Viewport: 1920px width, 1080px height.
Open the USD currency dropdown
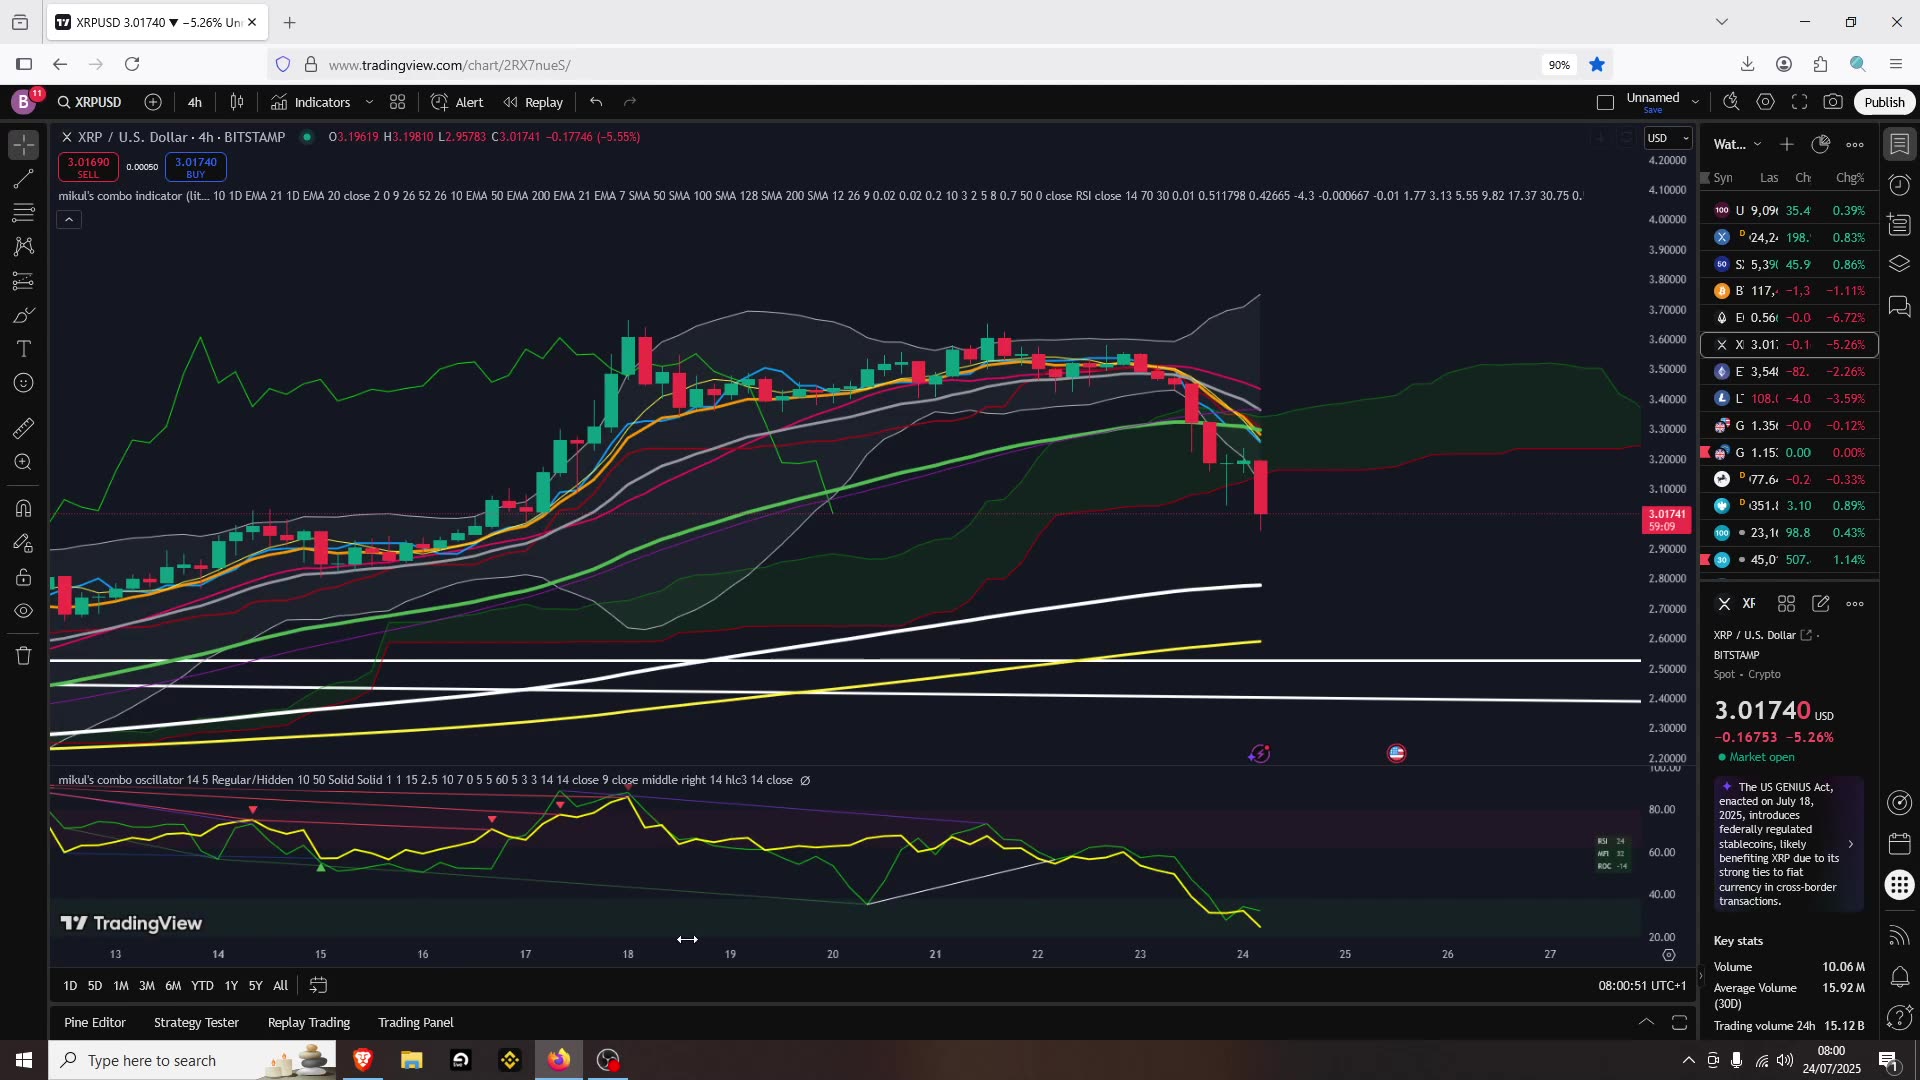1668,138
